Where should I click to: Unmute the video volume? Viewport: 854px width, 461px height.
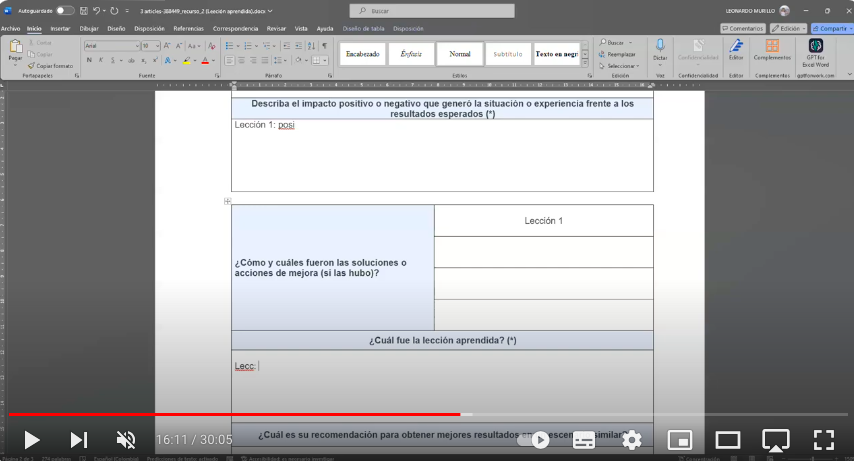pos(126,439)
